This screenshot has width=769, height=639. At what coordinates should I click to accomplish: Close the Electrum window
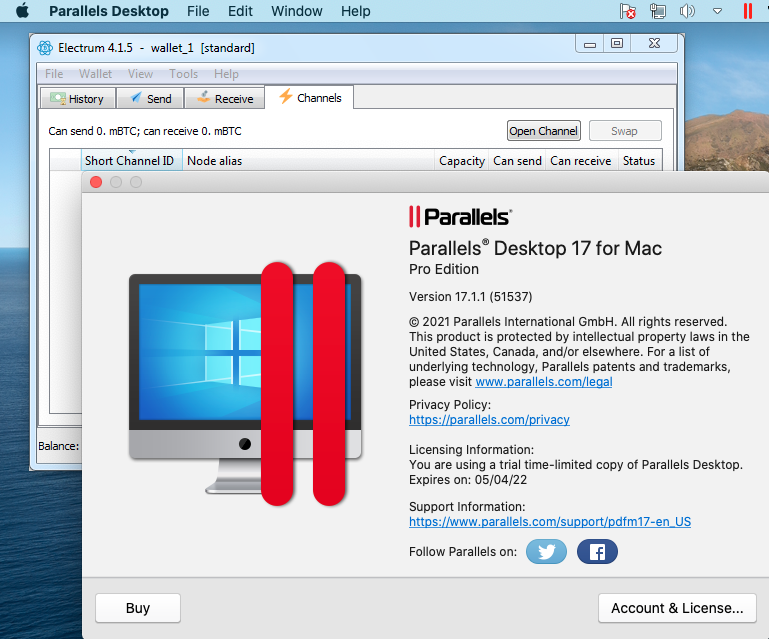(x=654, y=44)
